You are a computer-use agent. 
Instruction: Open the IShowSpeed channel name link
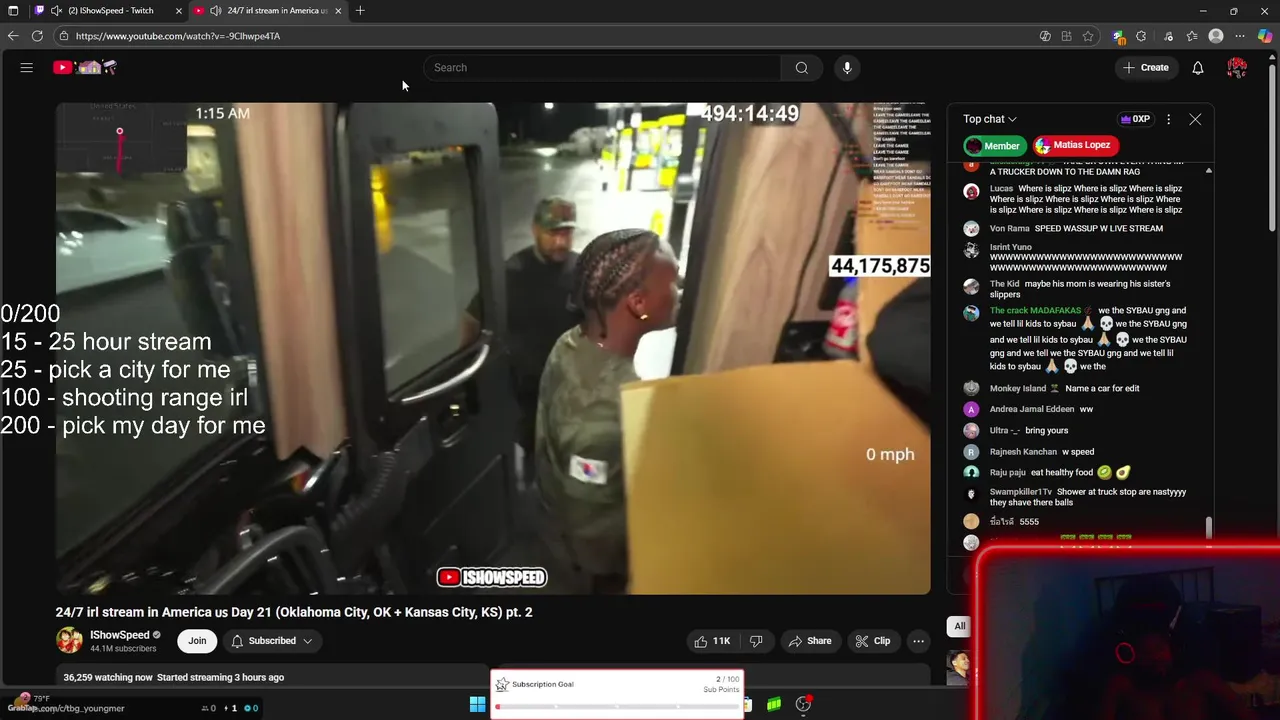120,635
